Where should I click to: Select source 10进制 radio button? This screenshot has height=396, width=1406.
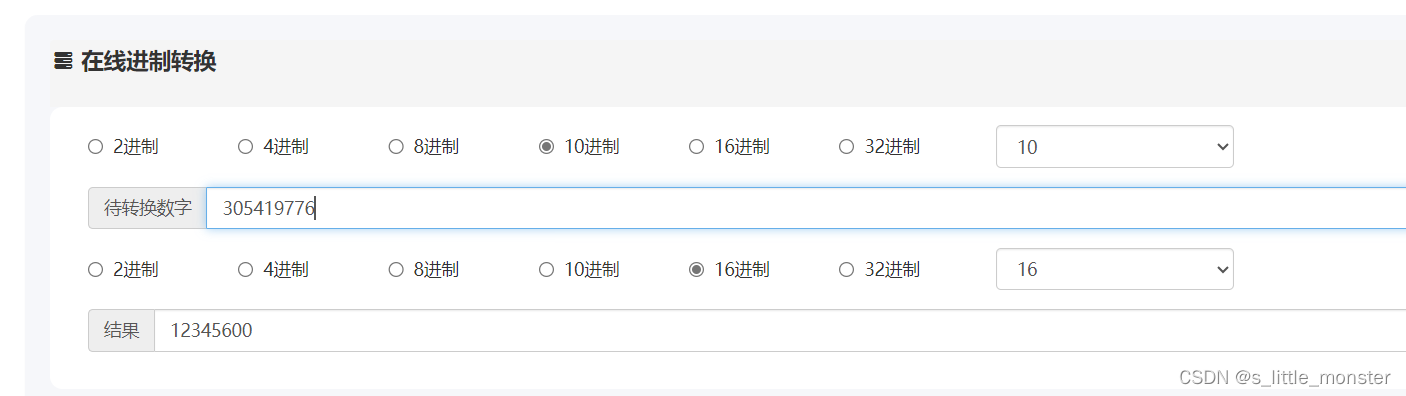(547, 147)
